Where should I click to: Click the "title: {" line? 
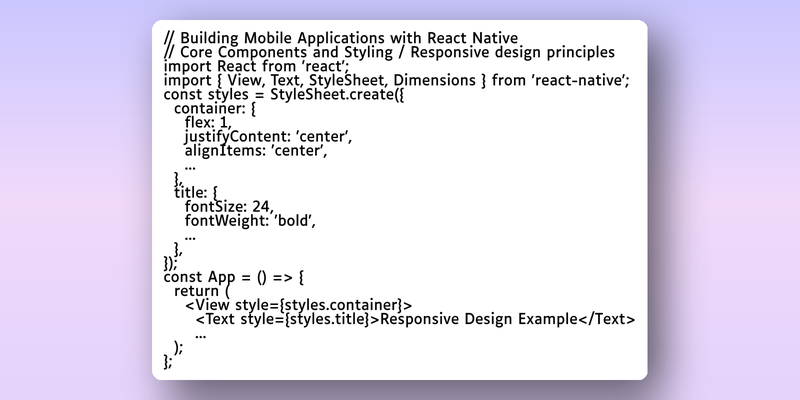(x=196, y=193)
